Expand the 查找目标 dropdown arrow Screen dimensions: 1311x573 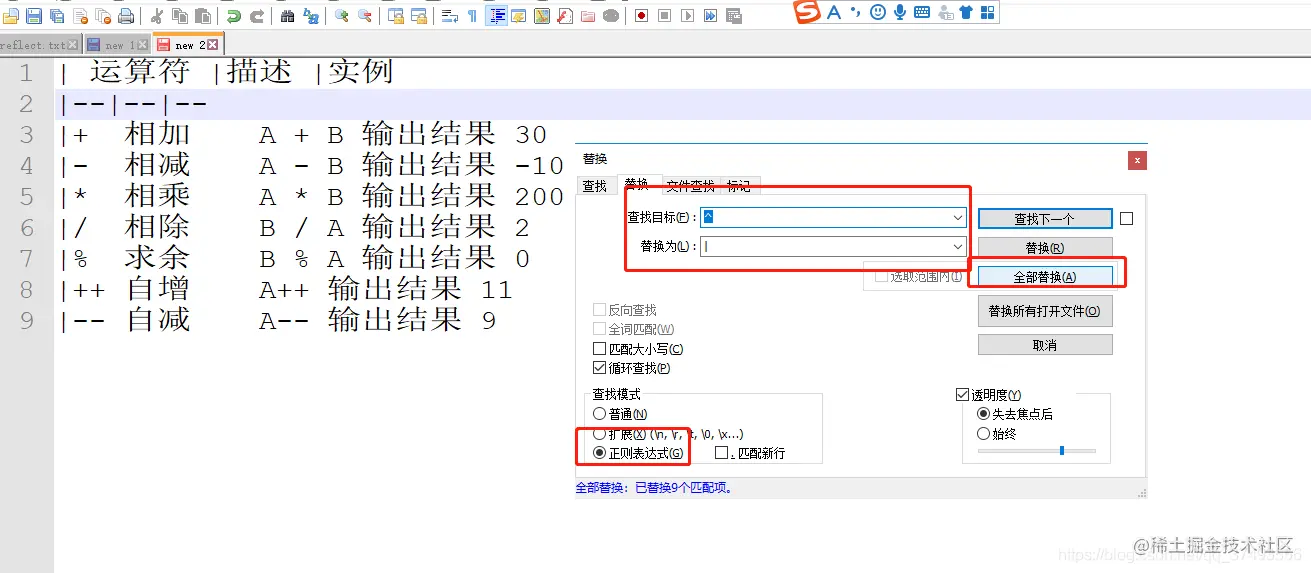pyautogui.click(x=958, y=217)
